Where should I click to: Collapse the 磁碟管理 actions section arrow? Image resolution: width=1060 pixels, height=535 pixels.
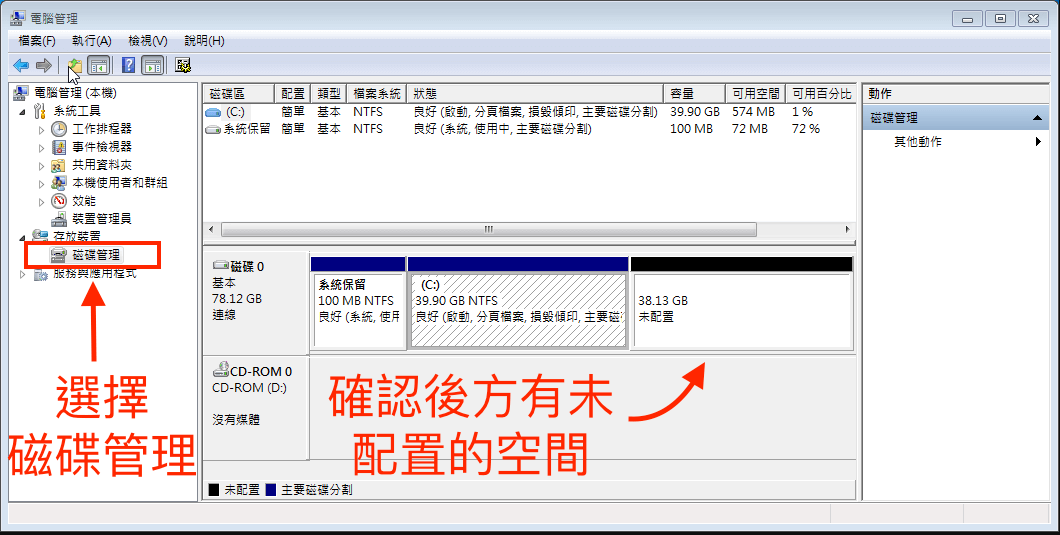pyautogui.click(x=1038, y=118)
